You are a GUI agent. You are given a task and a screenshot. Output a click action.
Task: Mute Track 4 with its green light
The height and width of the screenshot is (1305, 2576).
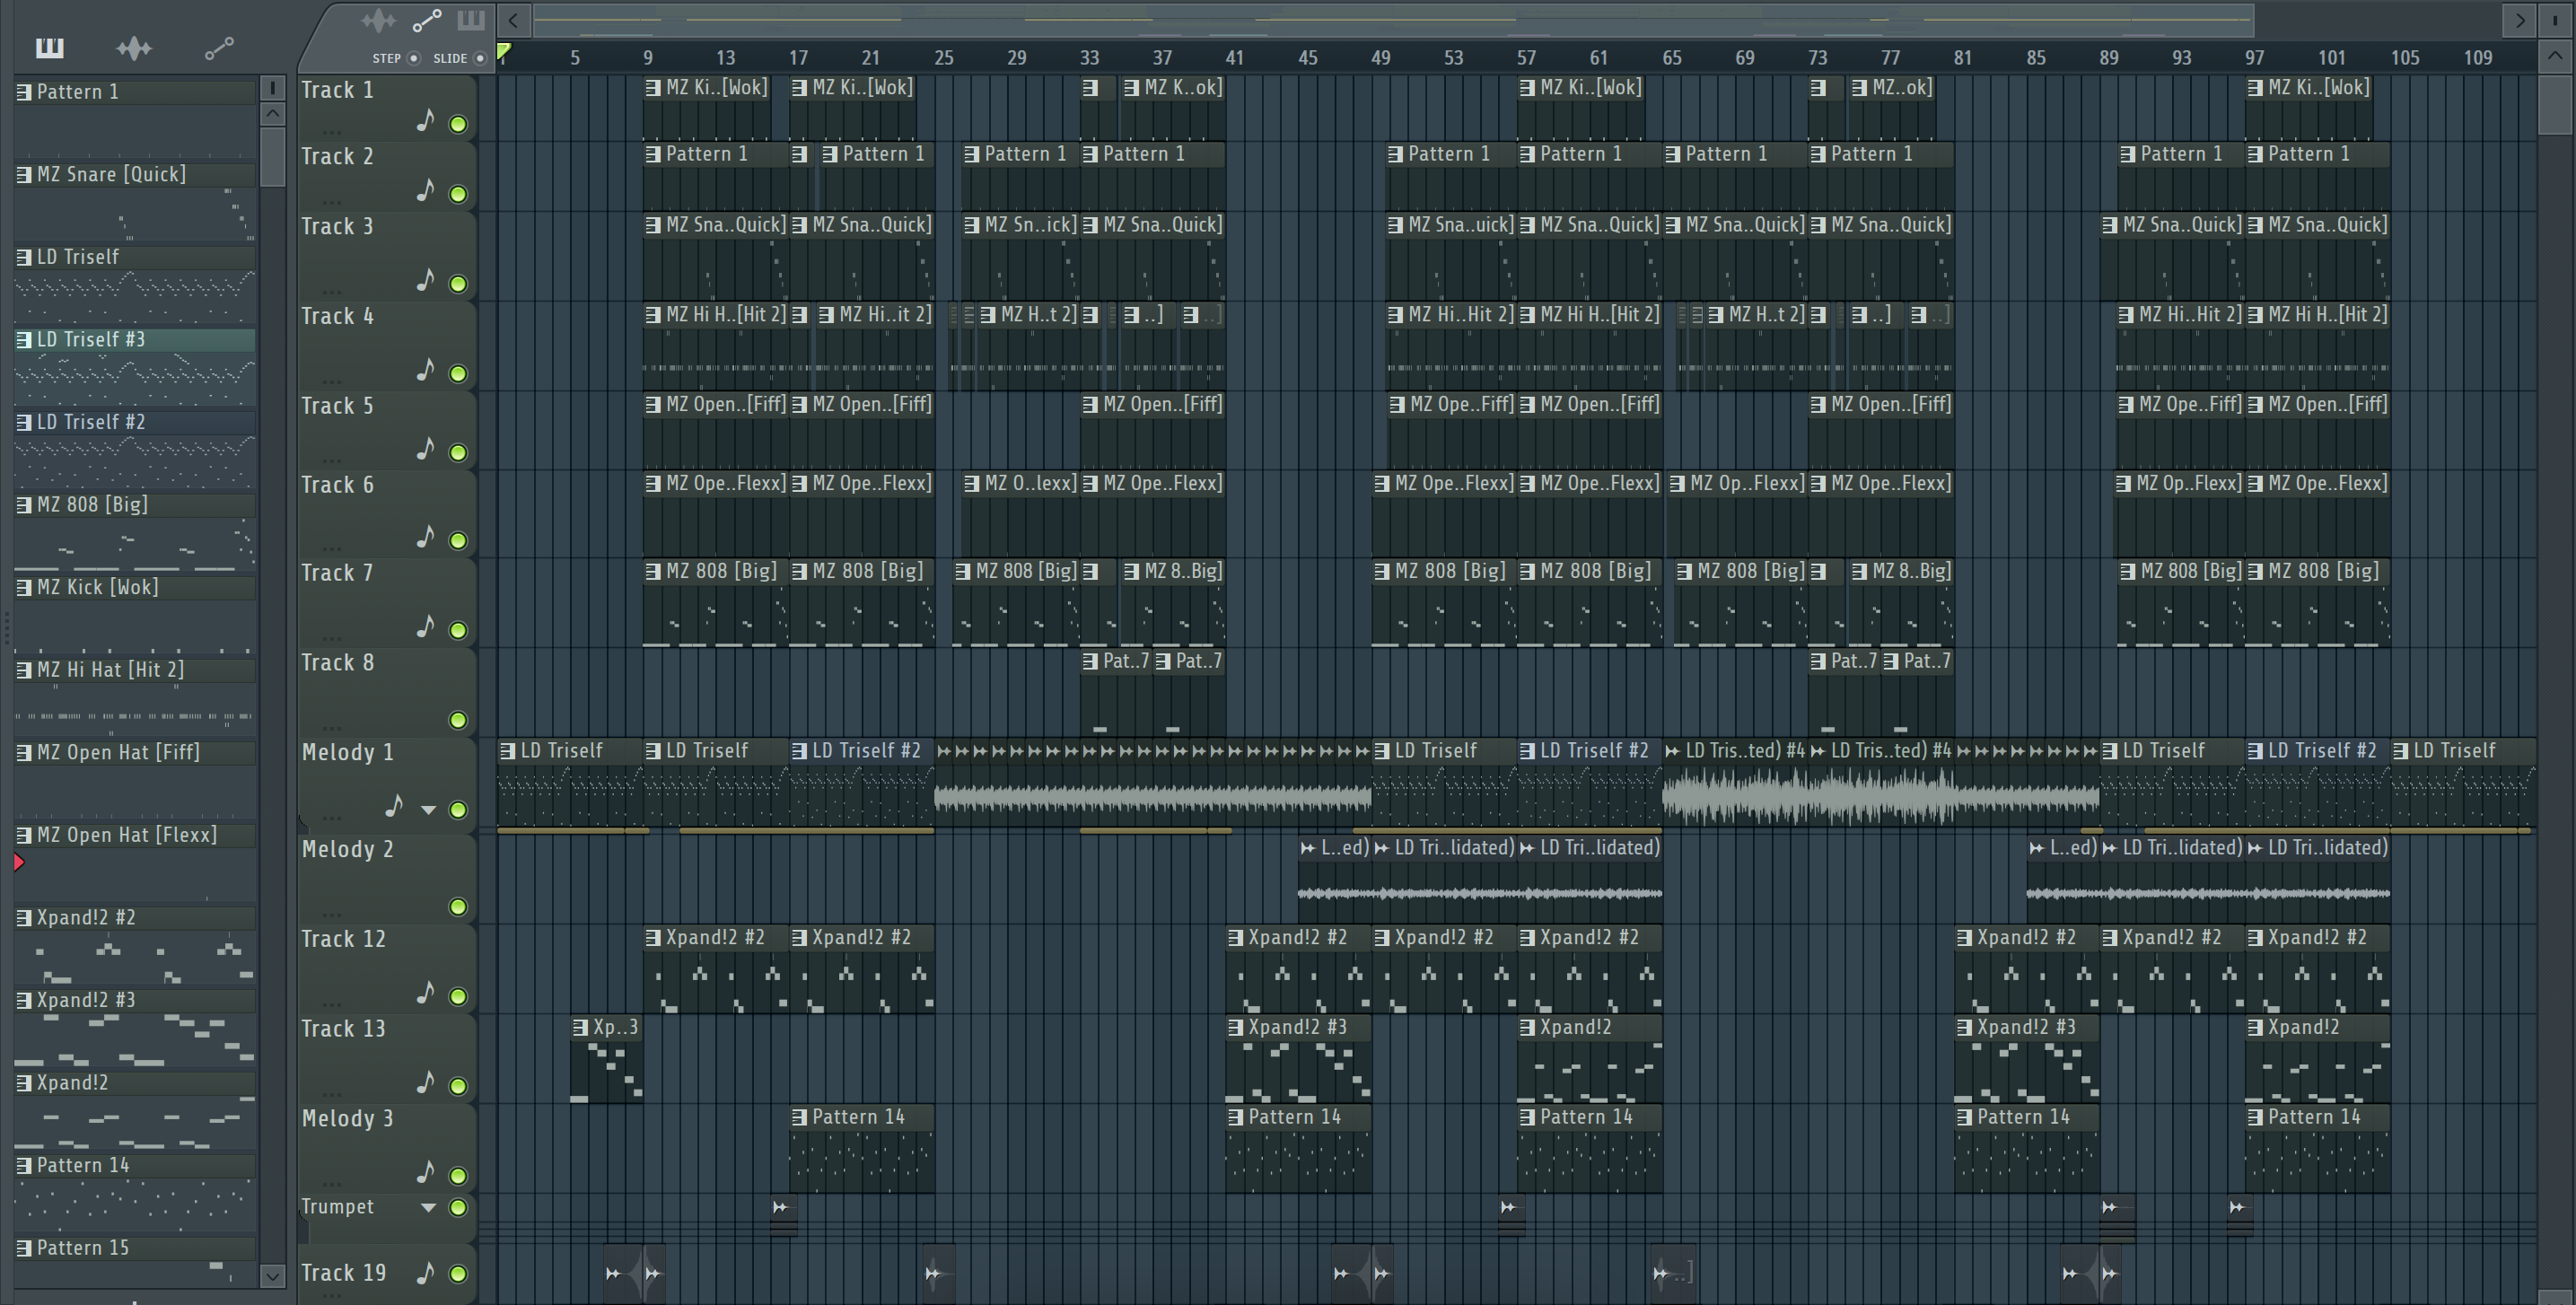[x=458, y=374]
